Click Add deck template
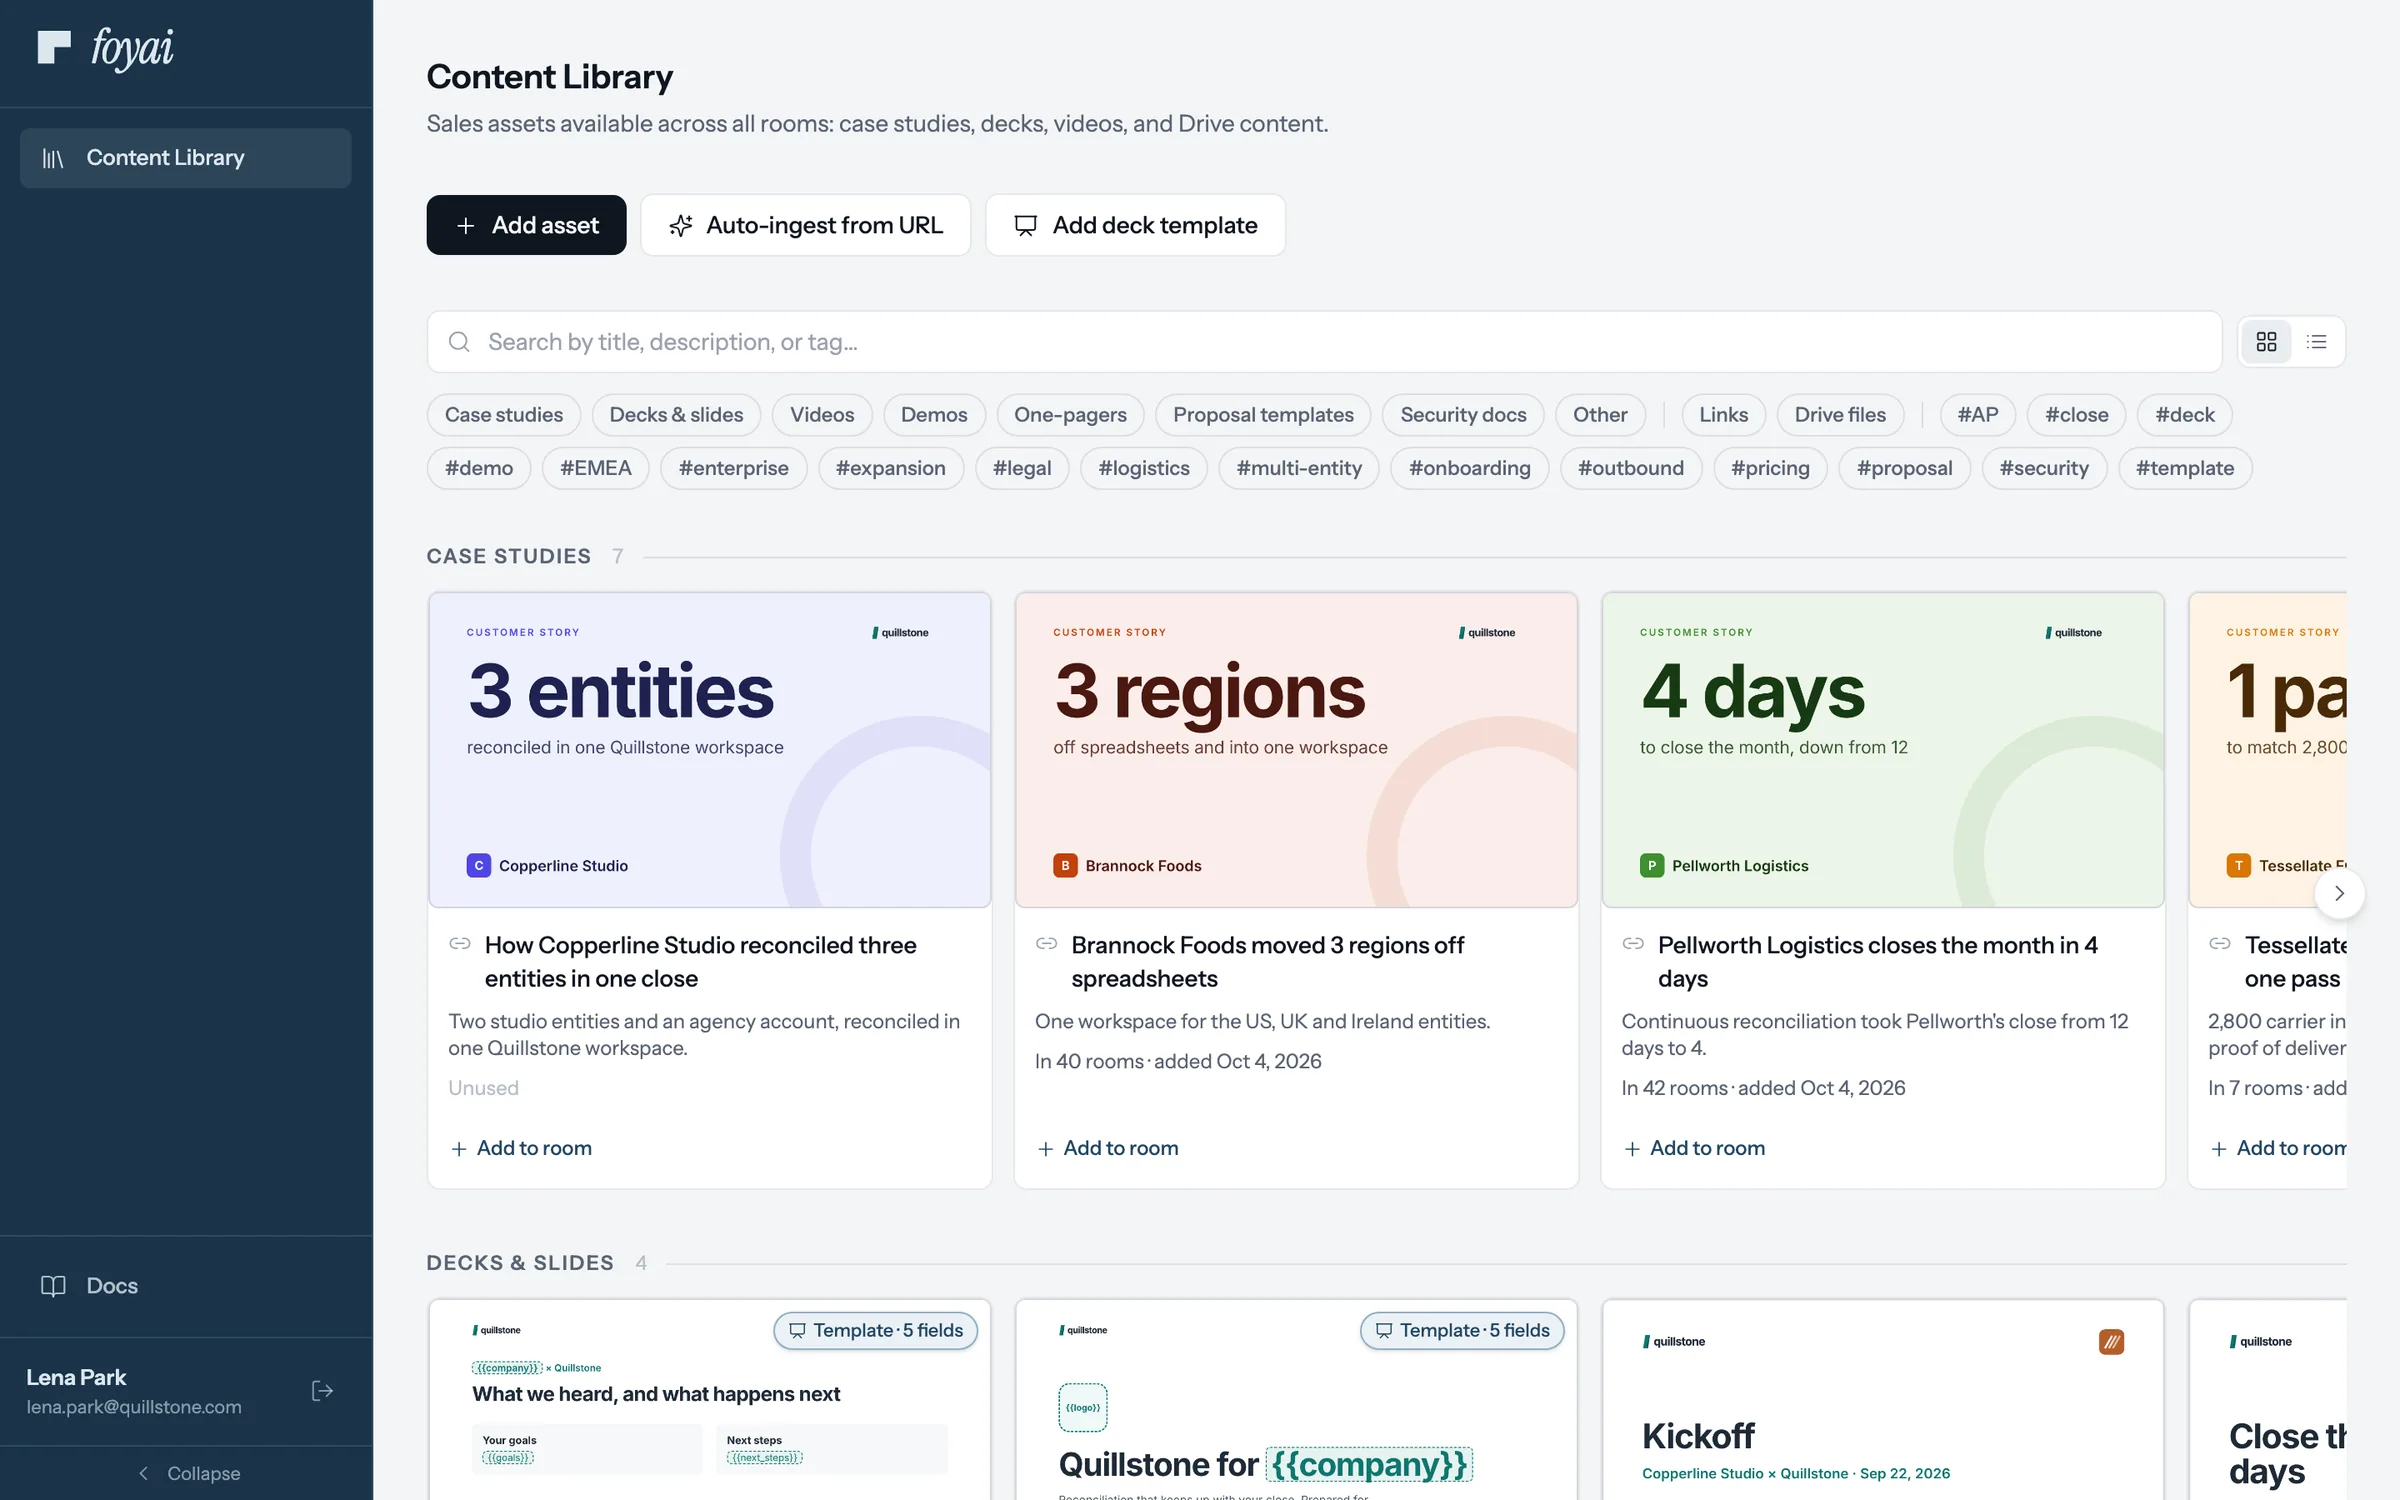 pyautogui.click(x=1135, y=225)
